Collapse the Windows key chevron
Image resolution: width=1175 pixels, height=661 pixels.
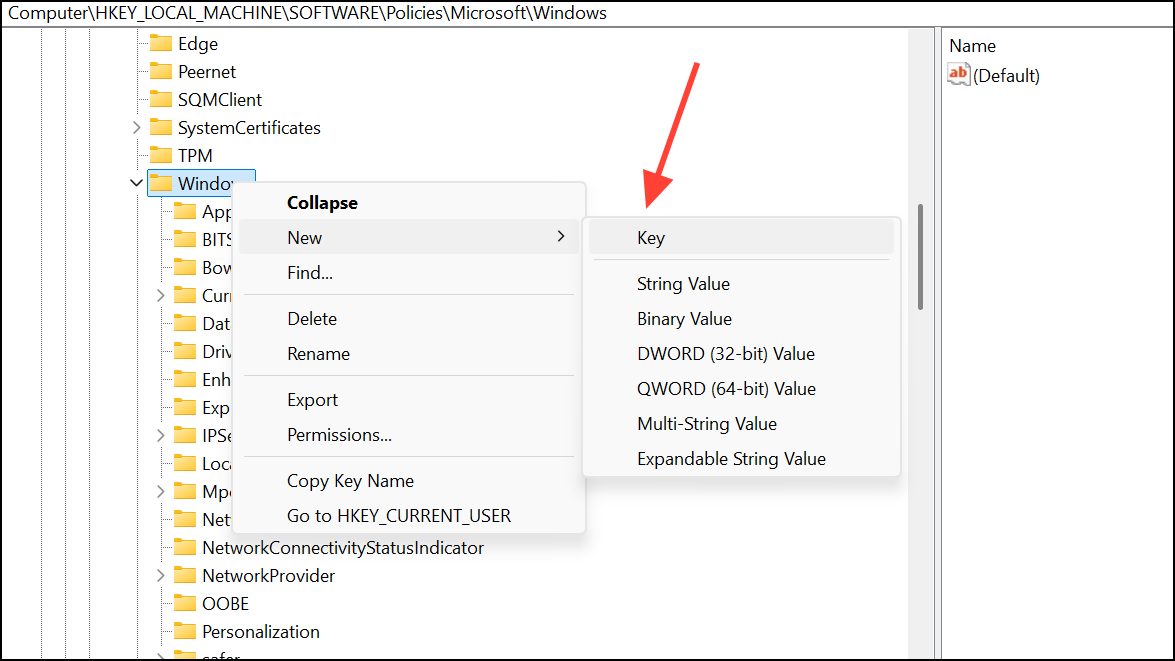click(x=137, y=183)
